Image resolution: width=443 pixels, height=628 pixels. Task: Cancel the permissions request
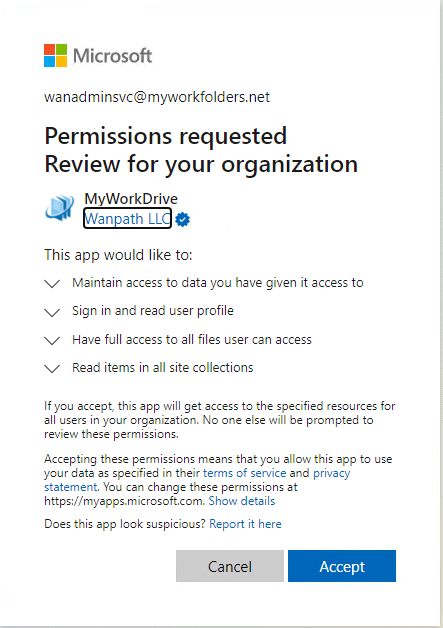pos(230,566)
